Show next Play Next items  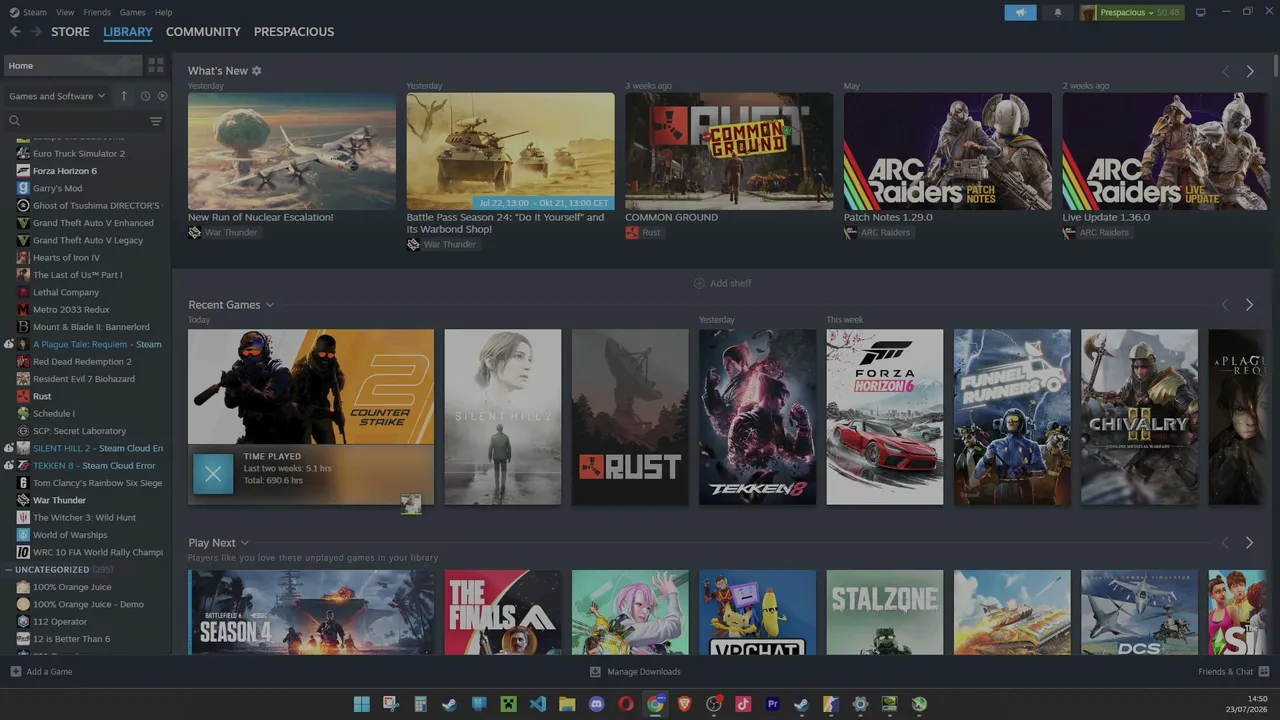(x=1249, y=543)
